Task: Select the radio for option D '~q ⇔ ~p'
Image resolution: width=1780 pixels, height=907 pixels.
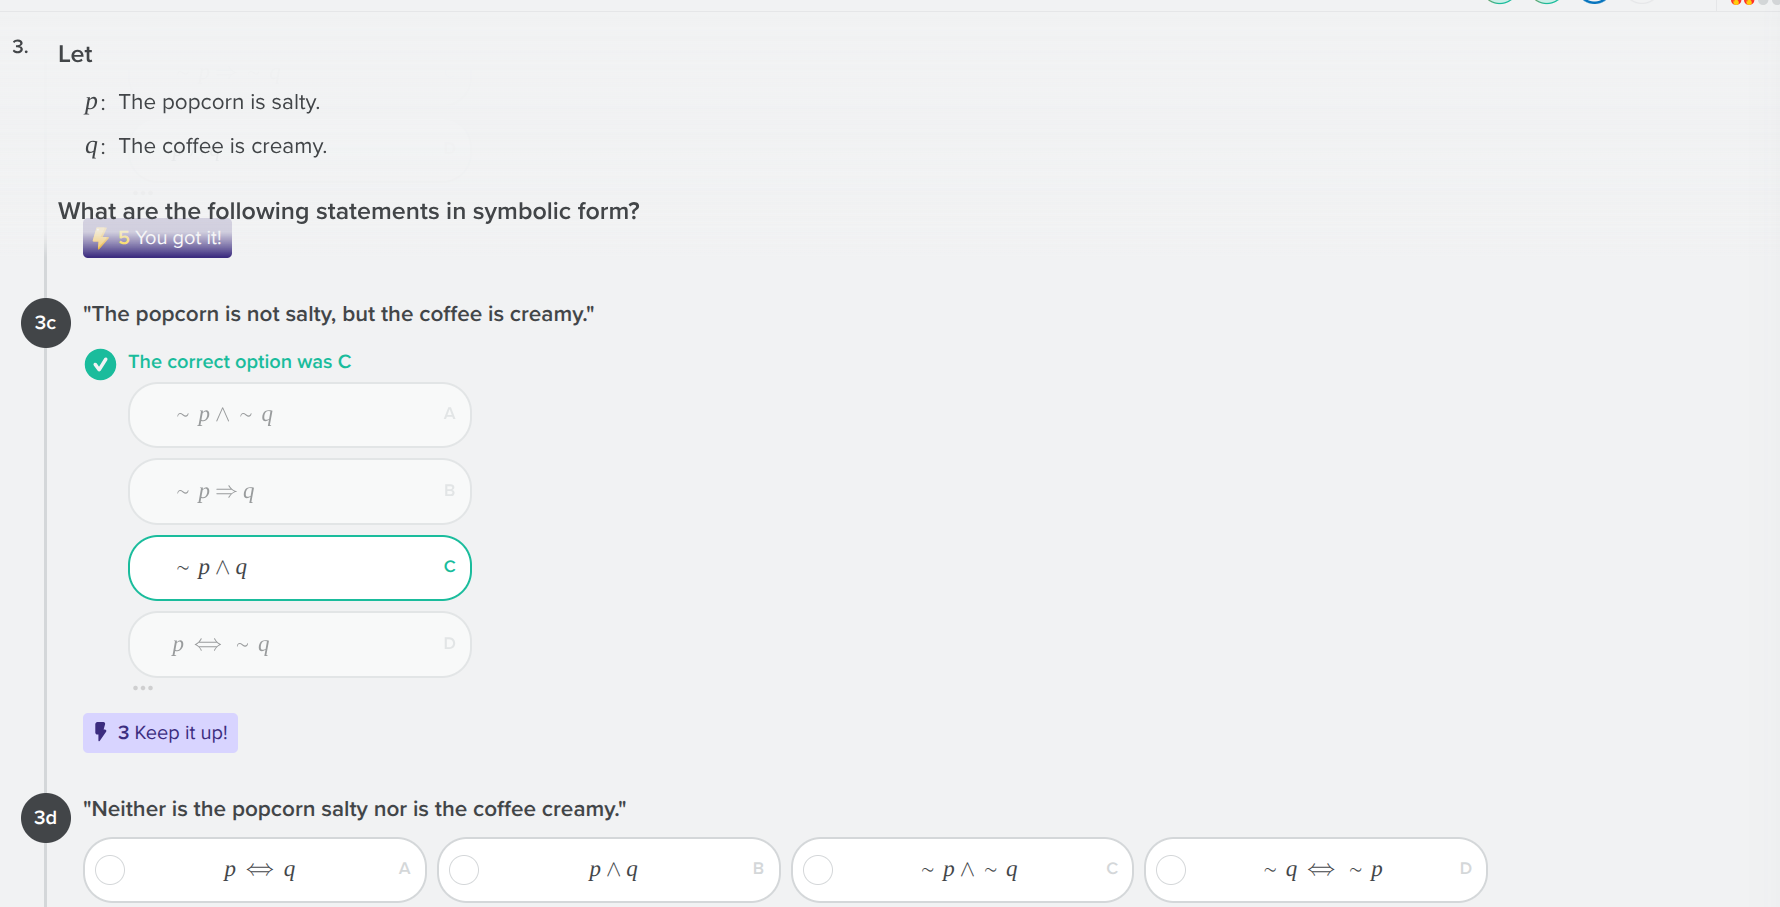Action: click(x=1173, y=870)
